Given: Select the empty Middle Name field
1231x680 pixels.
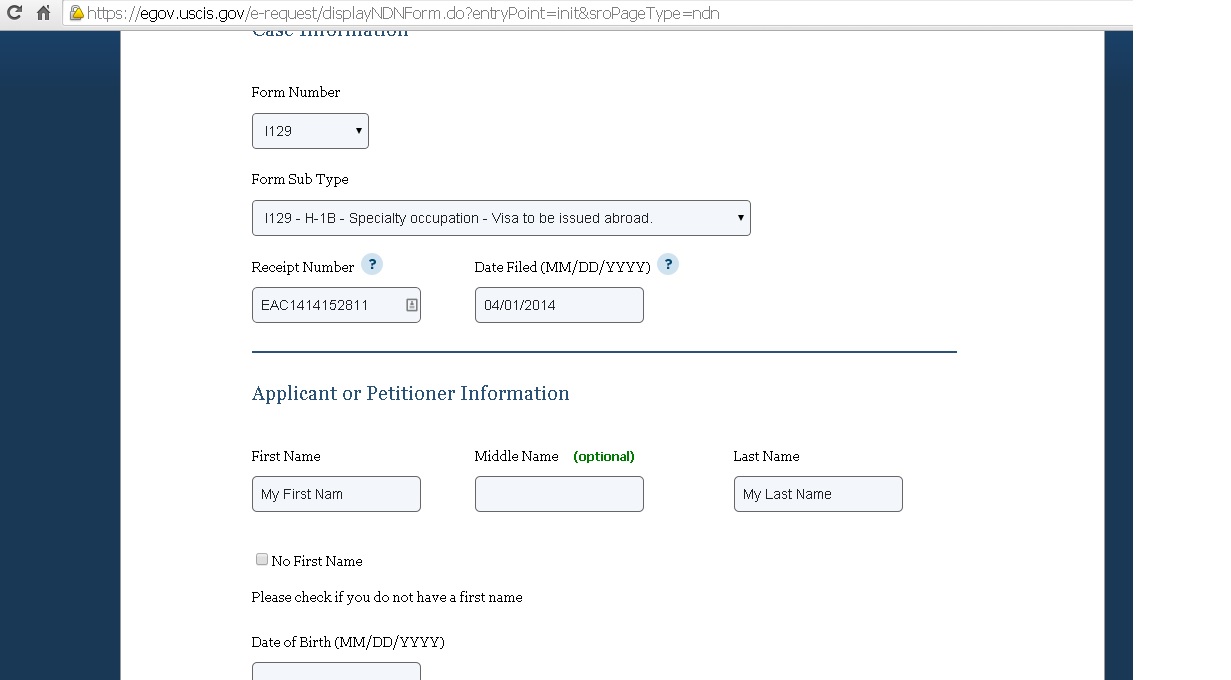Looking at the screenshot, I should 559,494.
